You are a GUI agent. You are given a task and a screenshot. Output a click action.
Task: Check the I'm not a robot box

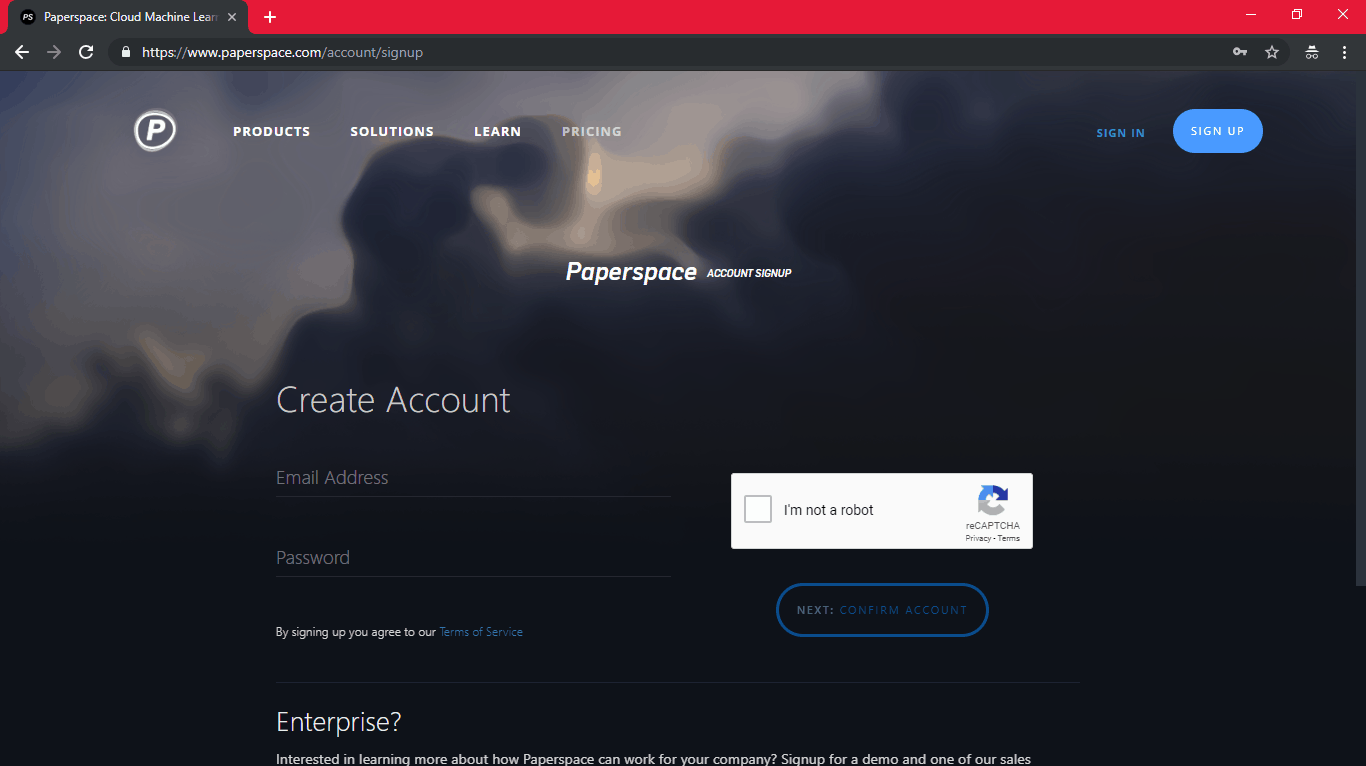758,510
